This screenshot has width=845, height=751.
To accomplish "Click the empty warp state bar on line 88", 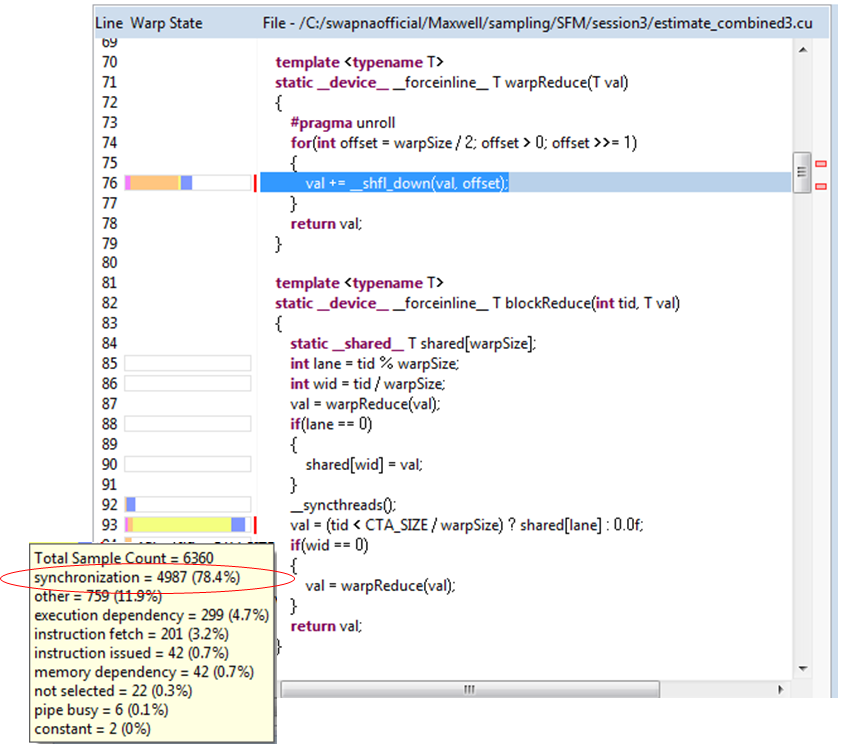I will [x=188, y=424].
